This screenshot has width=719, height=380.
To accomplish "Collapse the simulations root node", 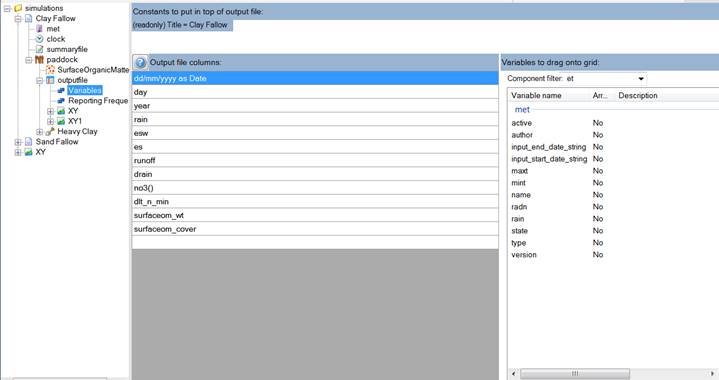I will [x=7, y=8].
